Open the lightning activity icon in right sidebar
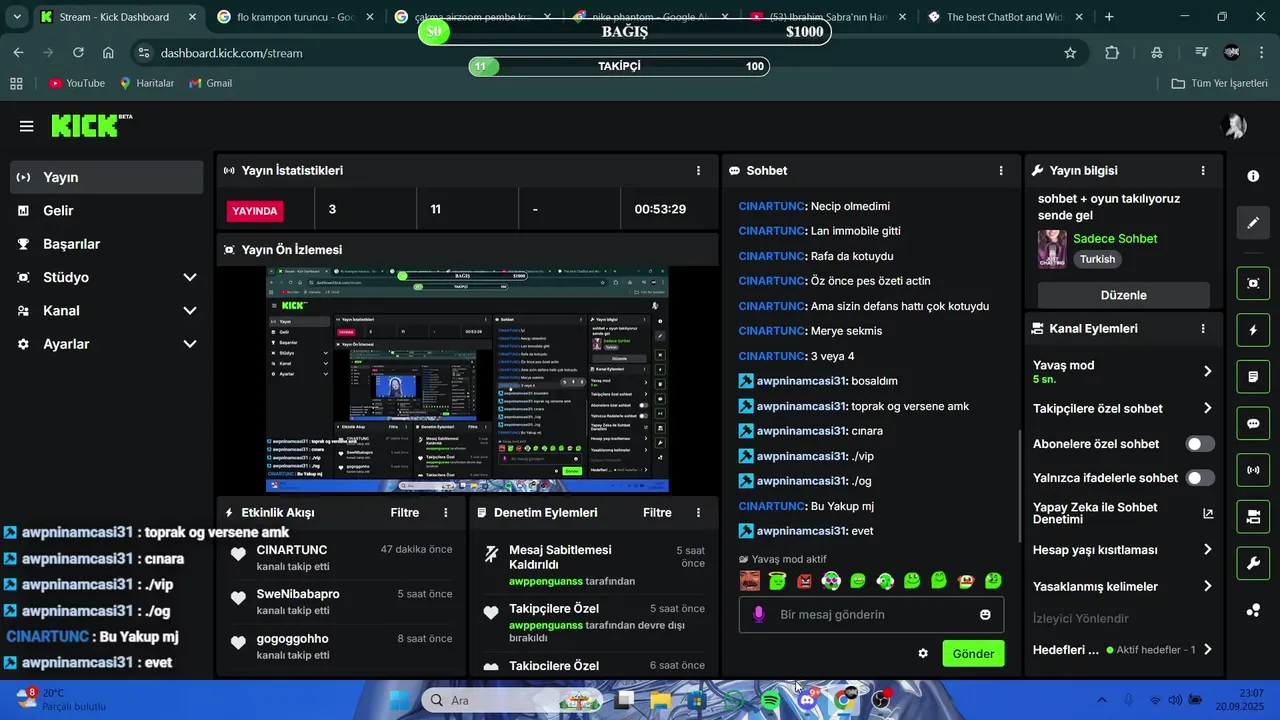The image size is (1280, 720). coord(1253,330)
